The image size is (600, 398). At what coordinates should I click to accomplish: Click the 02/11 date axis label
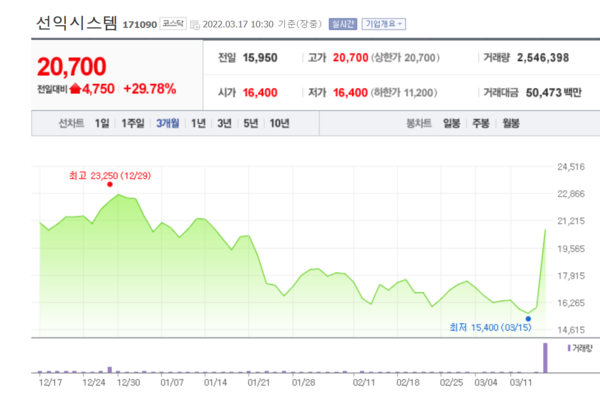click(364, 382)
